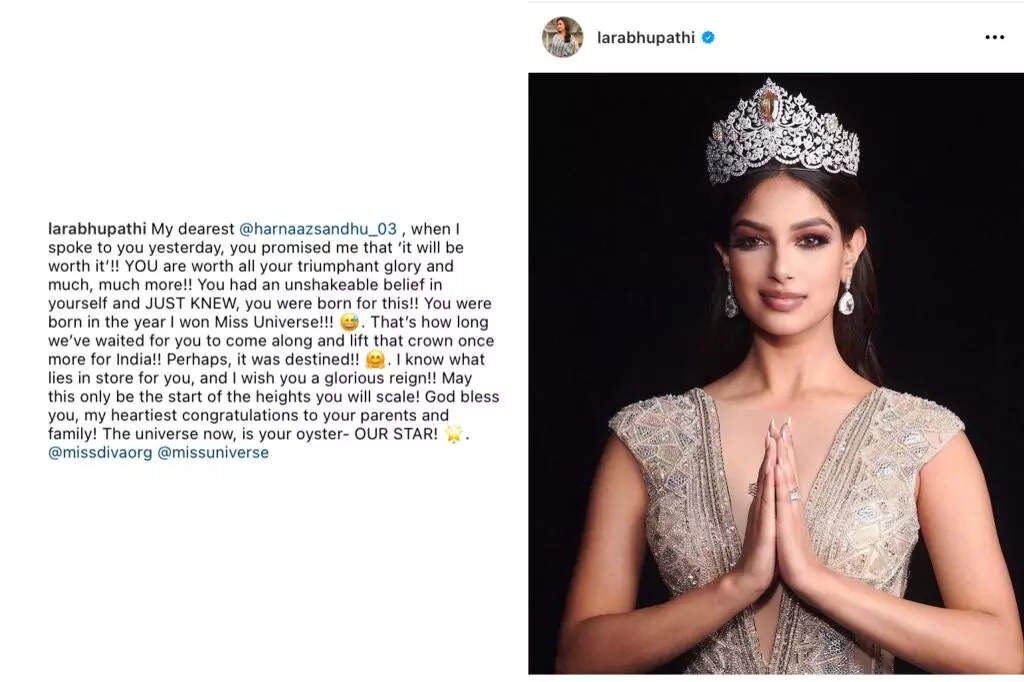Image resolution: width=1024 pixels, height=682 pixels.
Task: Click the 'OUR STAR!' text in caption
Action: (396, 434)
